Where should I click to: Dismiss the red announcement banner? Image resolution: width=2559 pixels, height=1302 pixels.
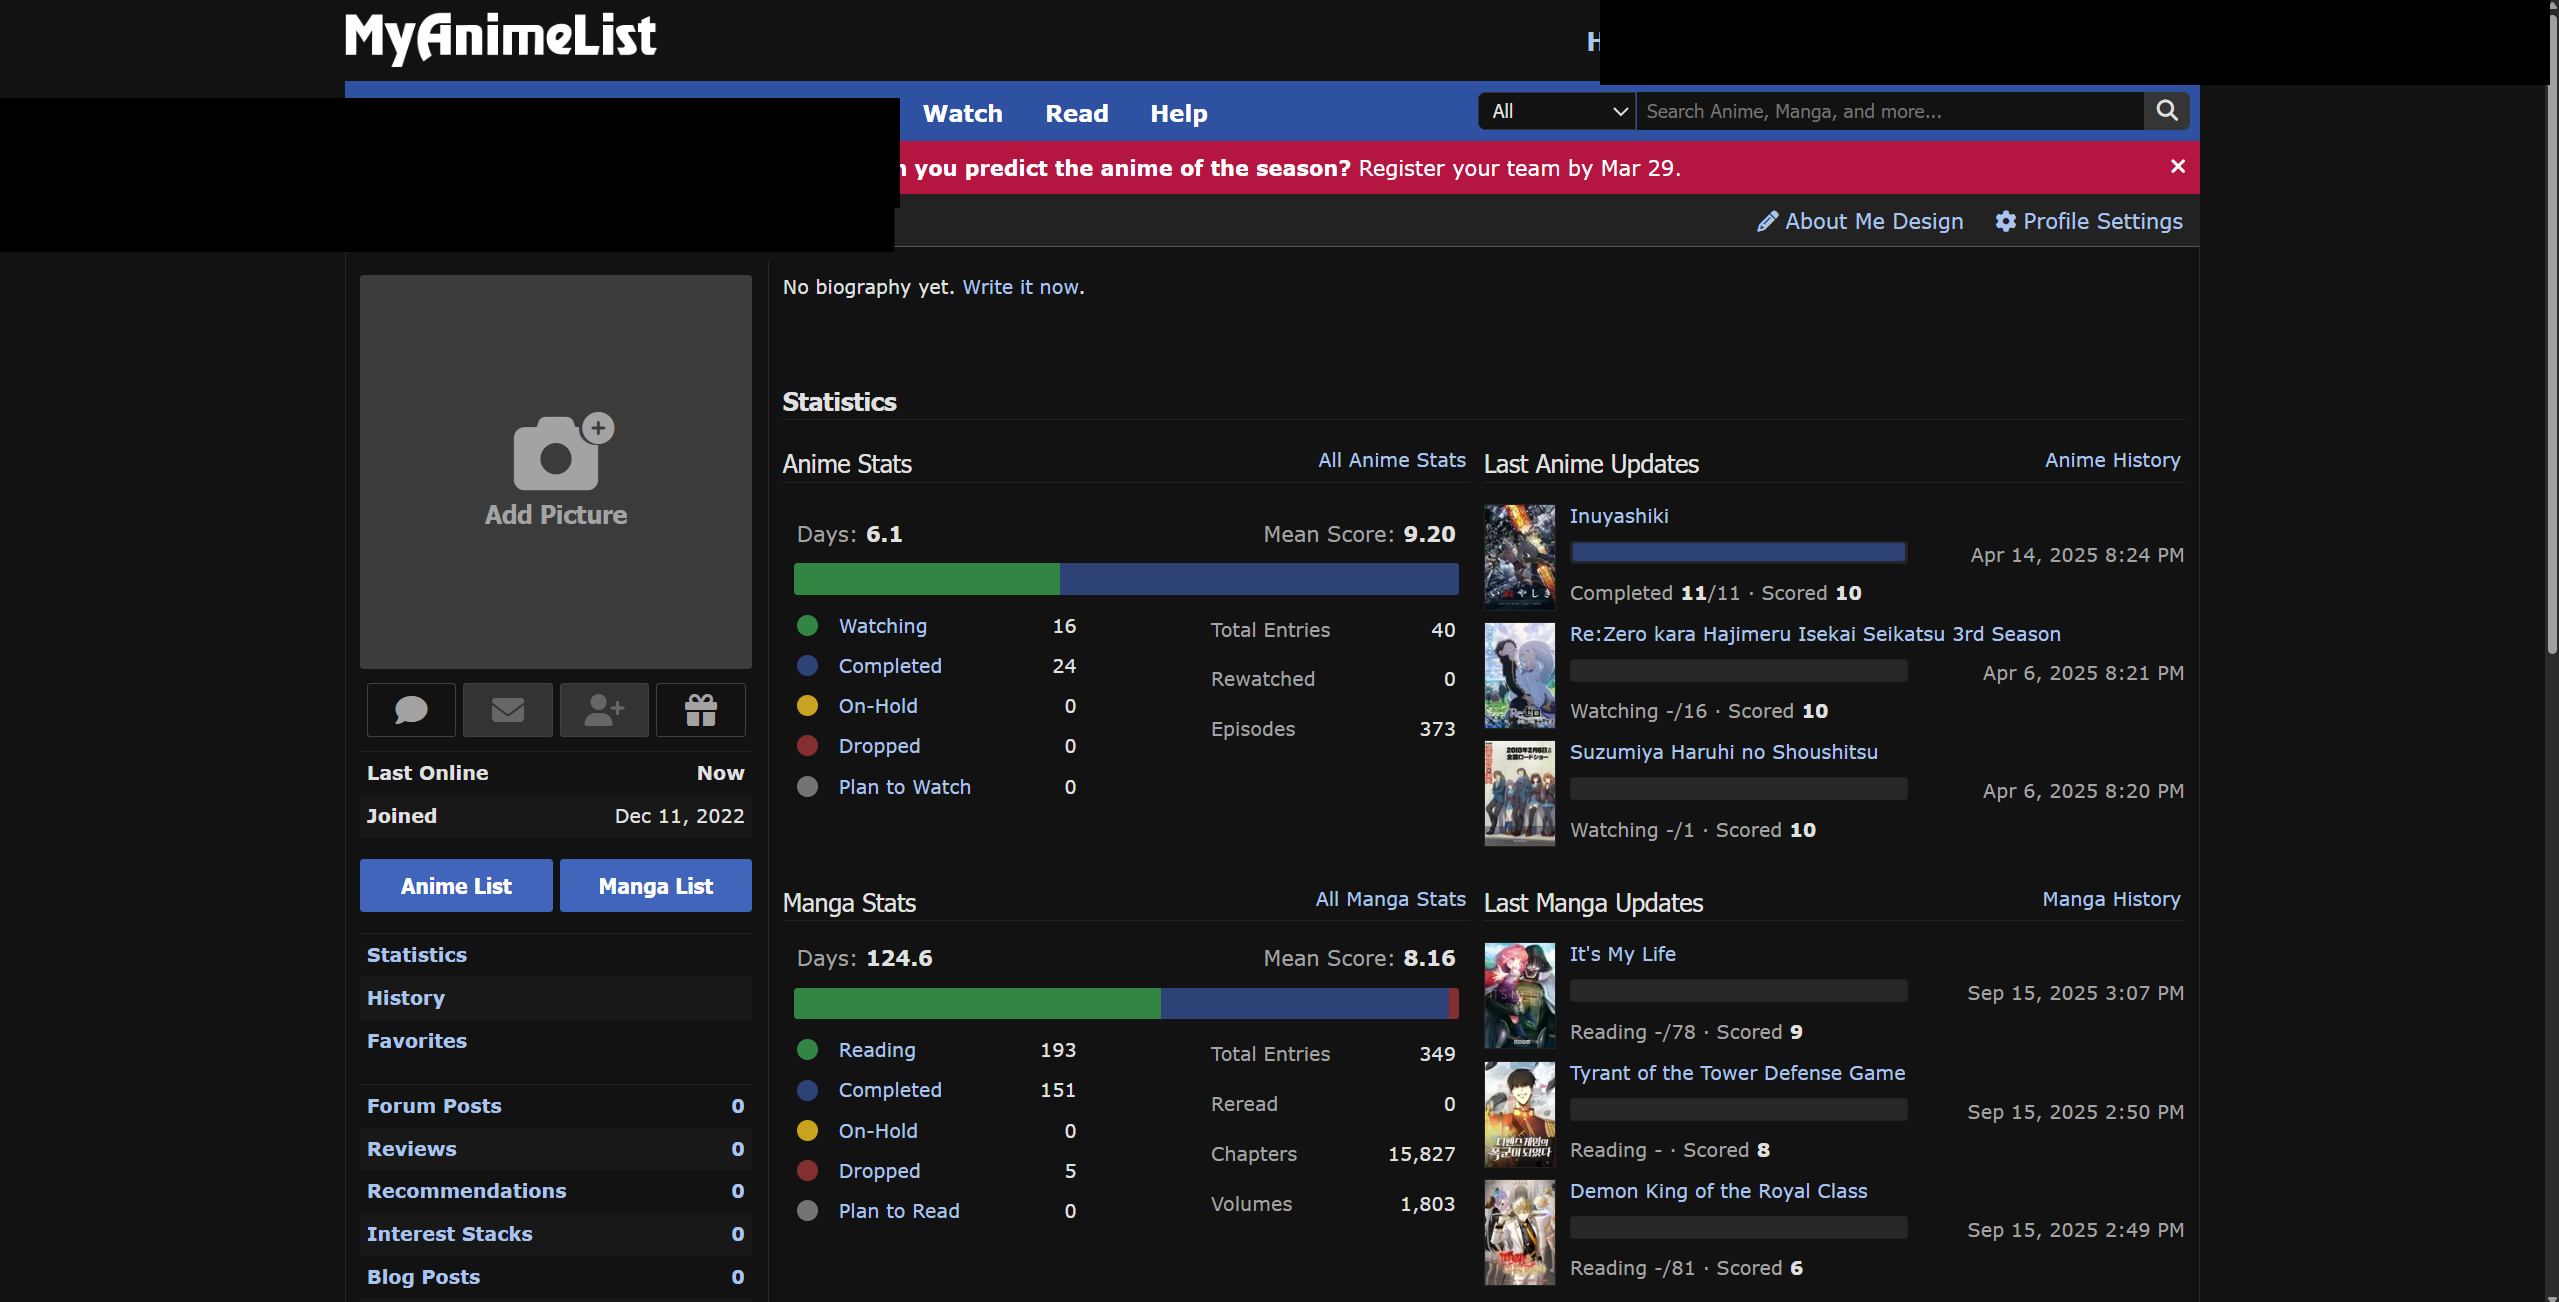tap(2177, 167)
